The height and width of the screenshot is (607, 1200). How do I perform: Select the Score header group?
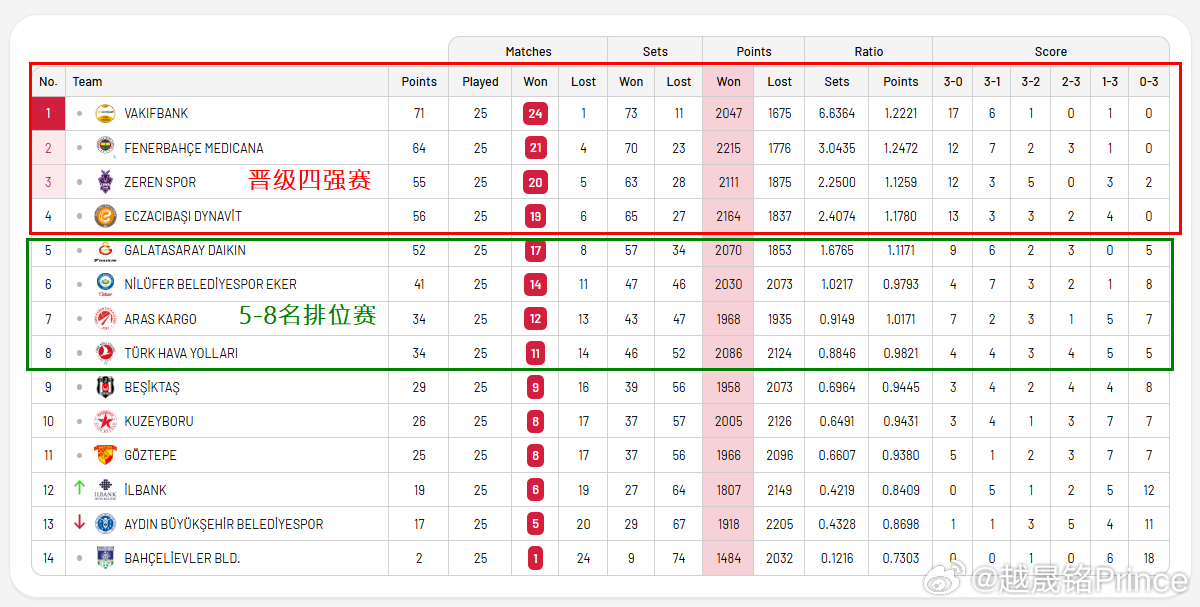click(x=1051, y=52)
